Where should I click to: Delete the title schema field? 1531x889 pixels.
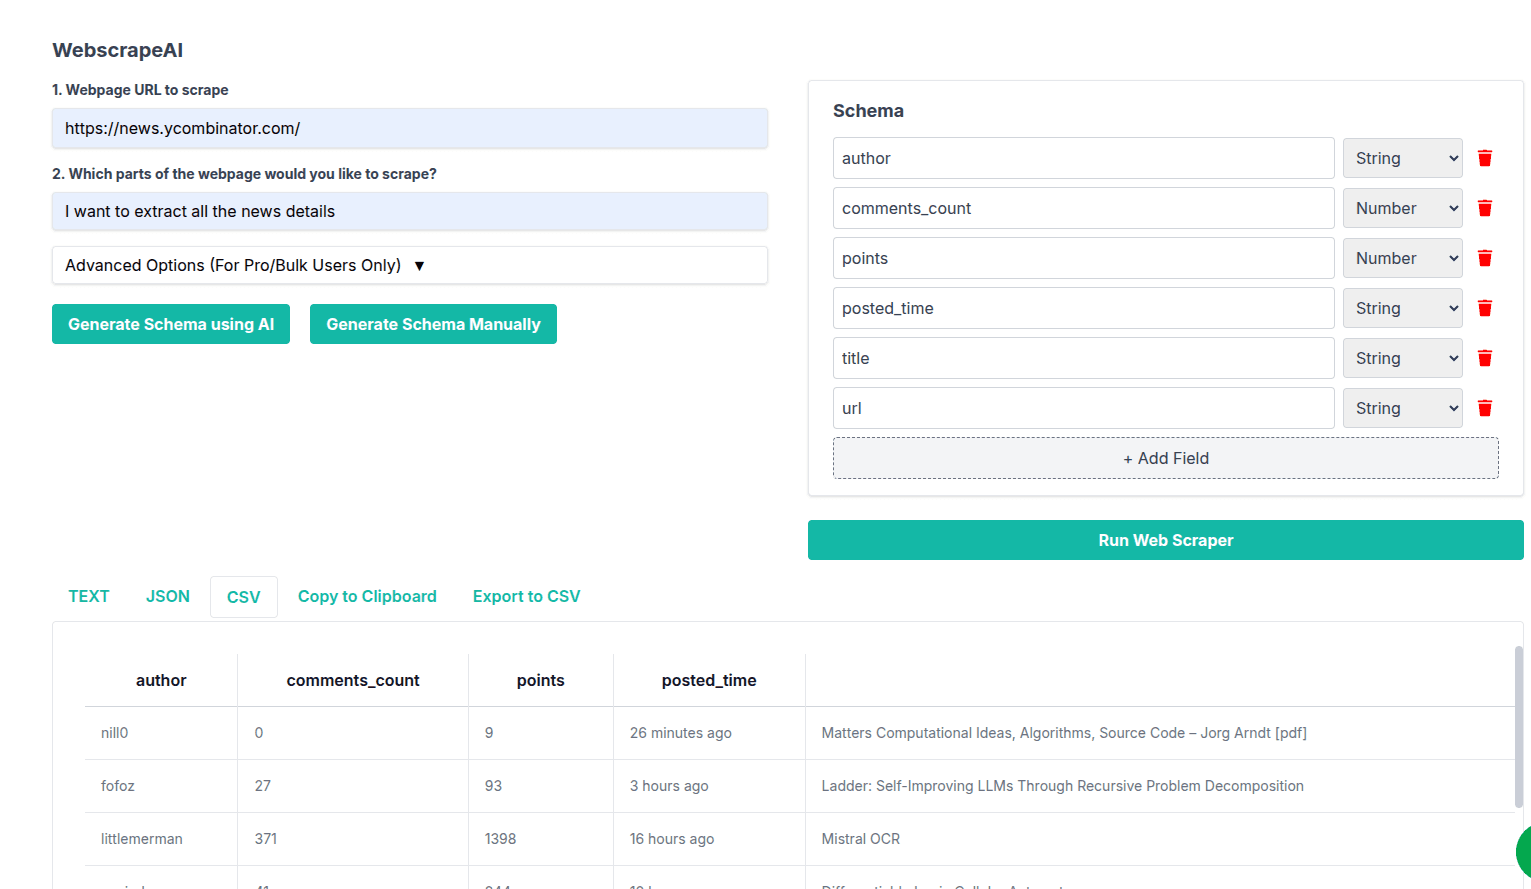(x=1485, y=358)
